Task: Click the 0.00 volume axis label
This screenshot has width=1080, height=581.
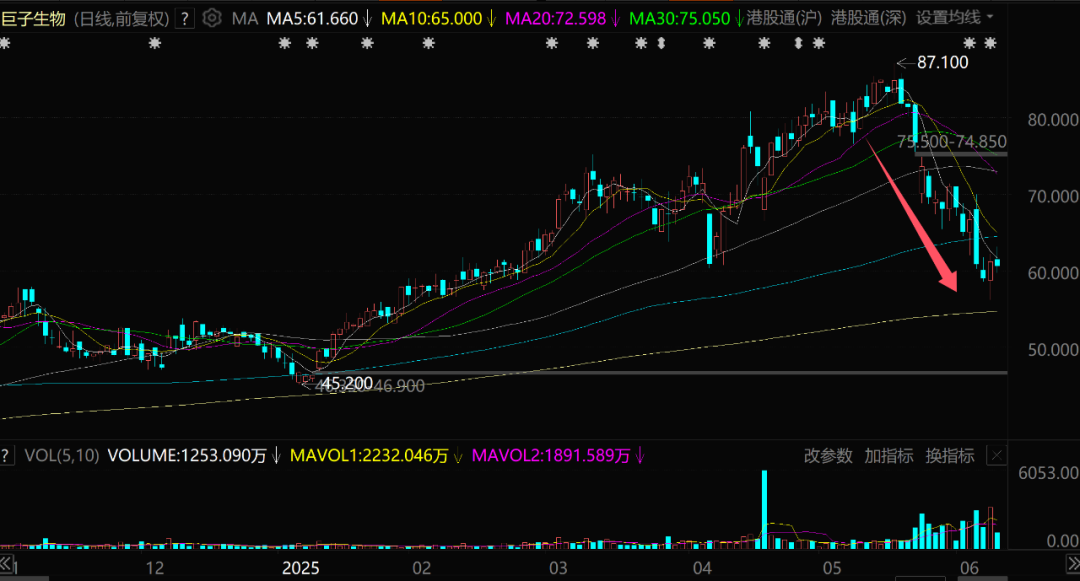Action: 1062,541
